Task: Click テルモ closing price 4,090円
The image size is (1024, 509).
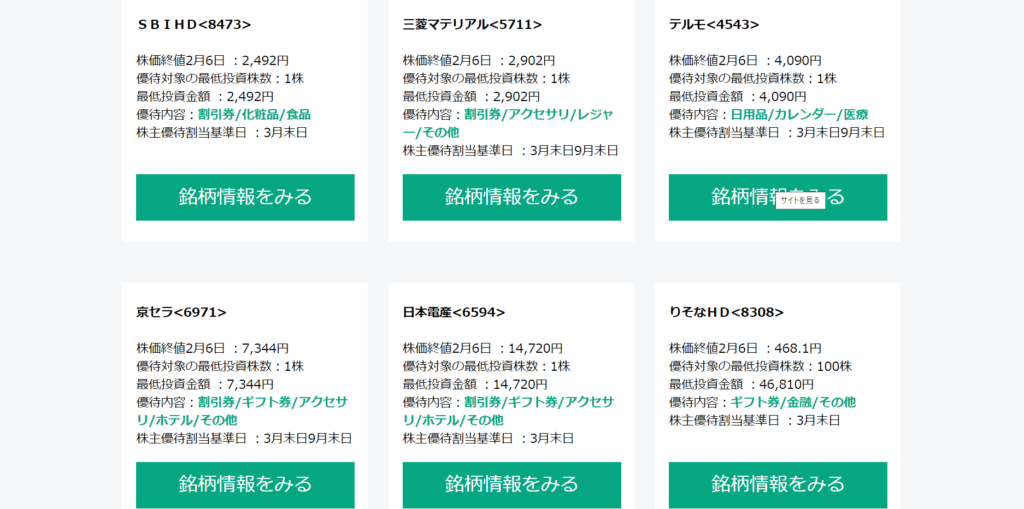Action: (798, 61)
